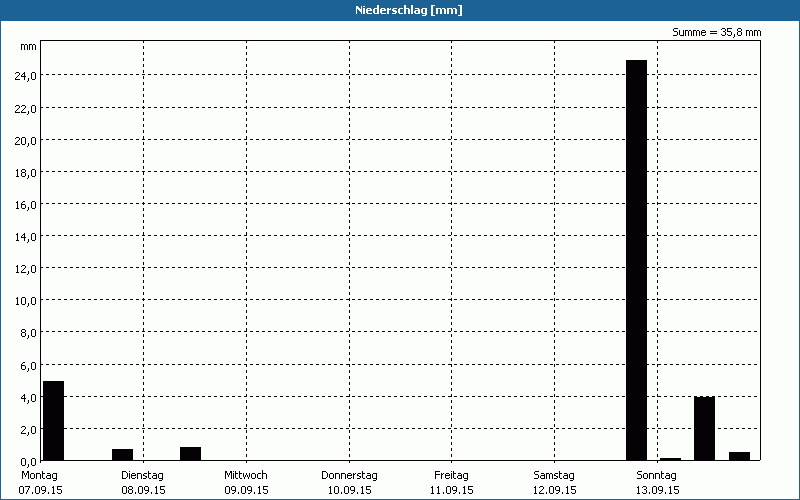The width and height of the screenshot is (800, 500).
Task: Click the tallest bar near 25 mm
Action: pos(636,260)
